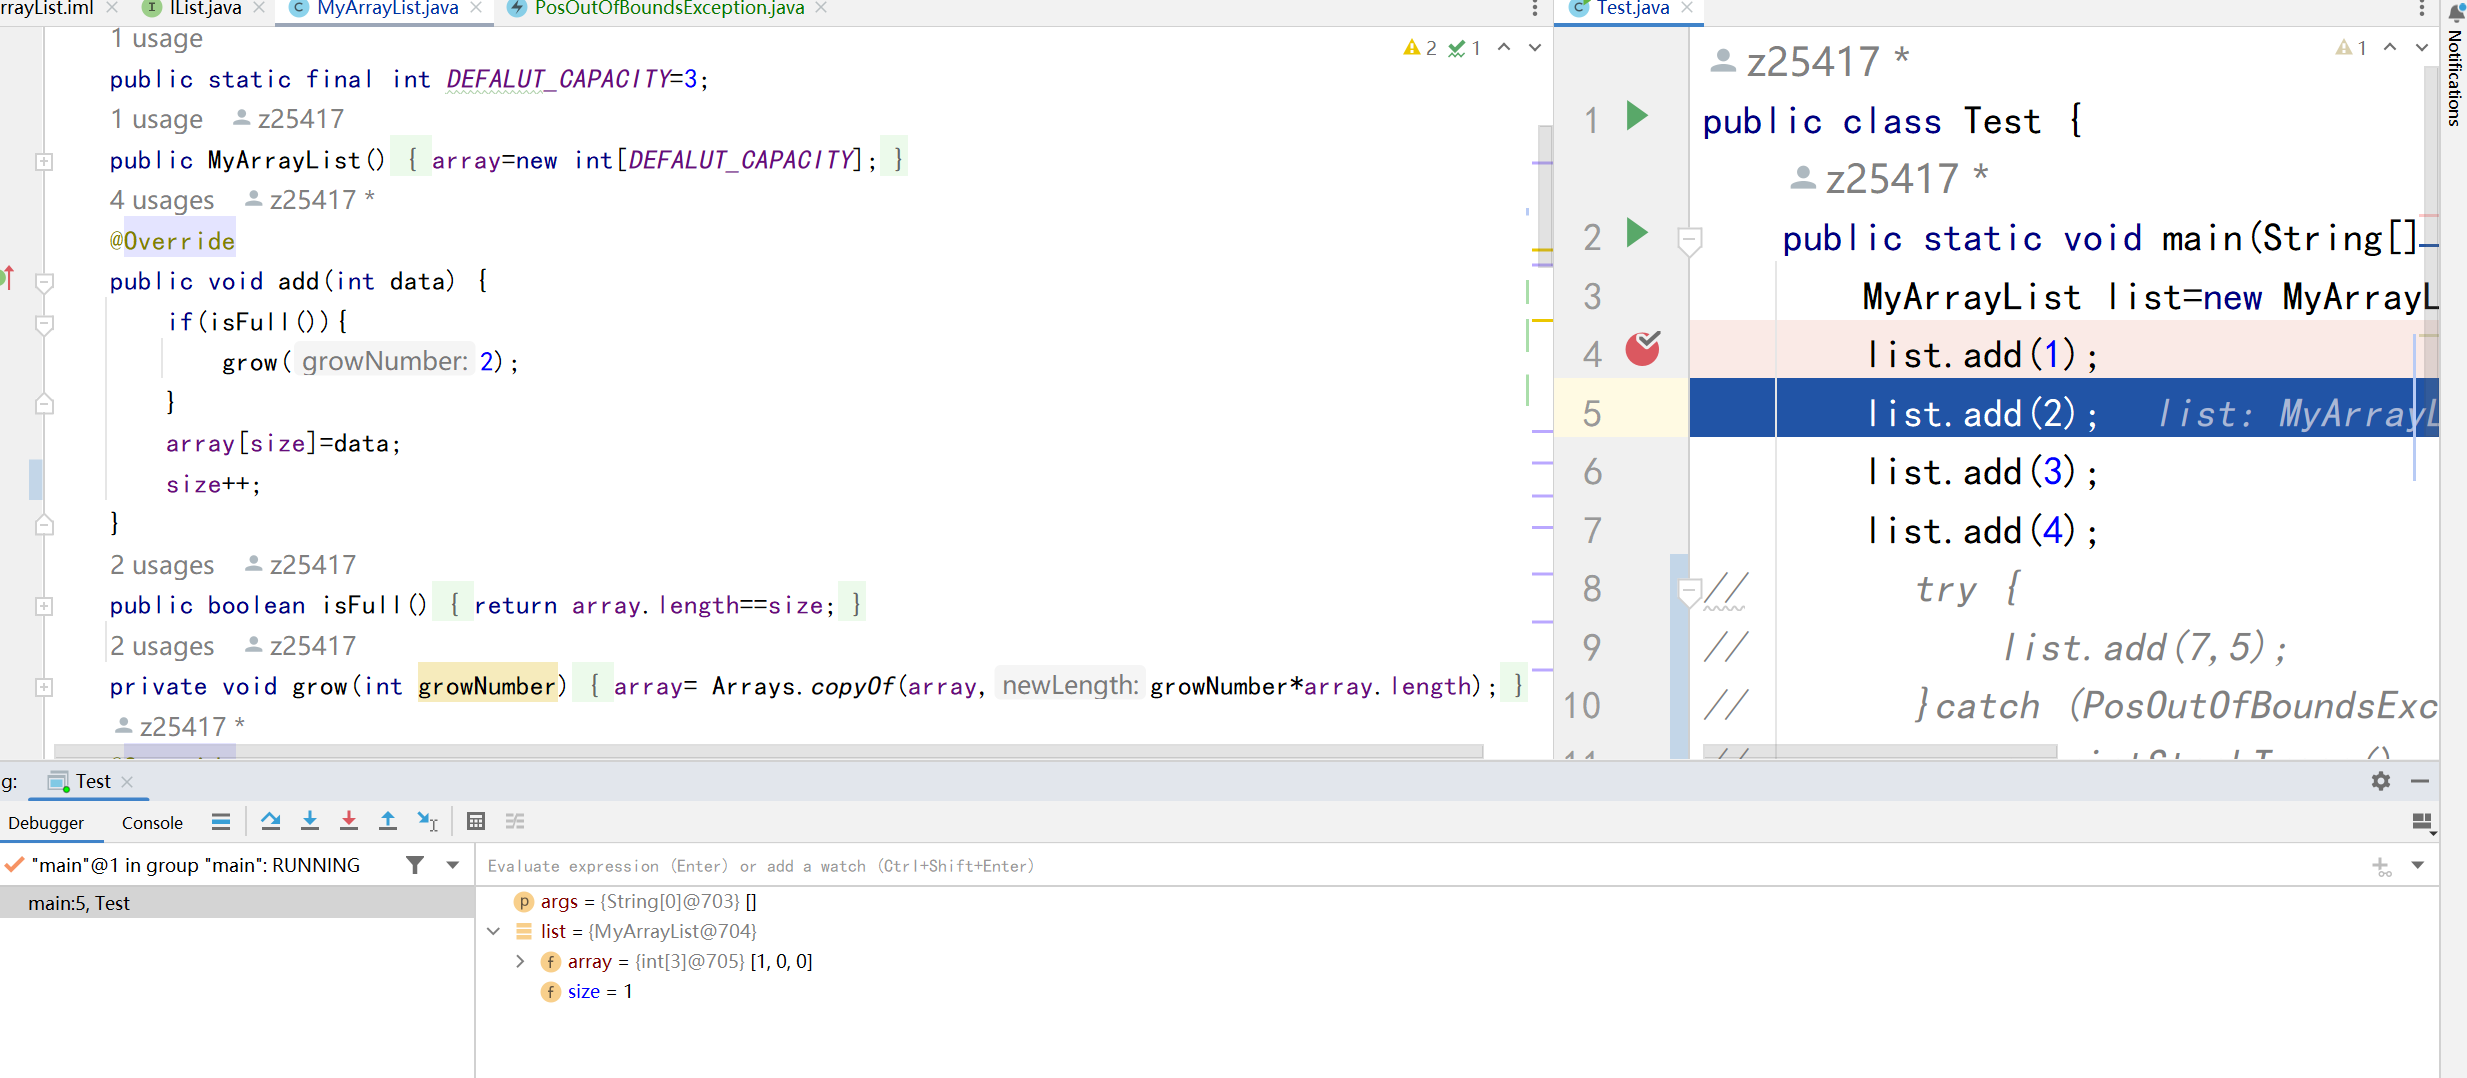Select the Debugger tab
Viewport: 2467px width, 1078px height.
[46, 823]
